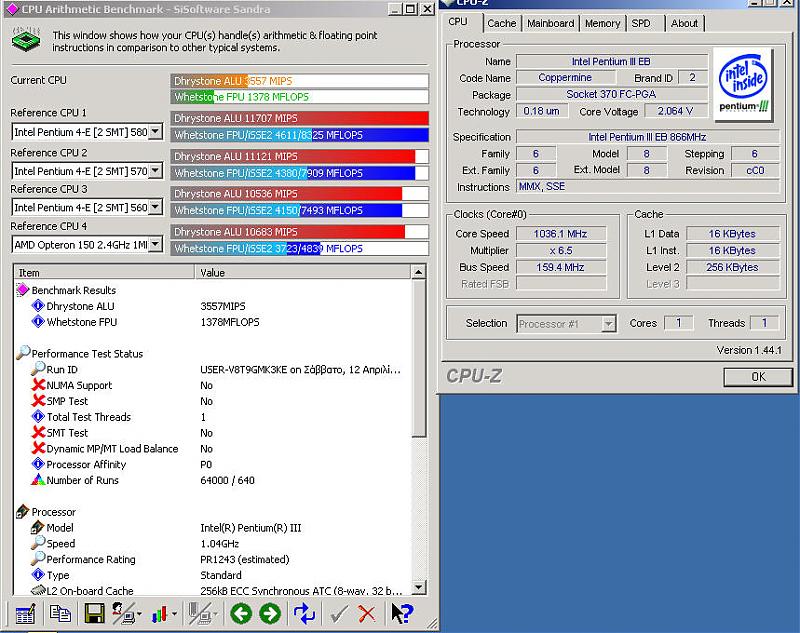Click the red X icon beside SMT Test

(38, 432)
